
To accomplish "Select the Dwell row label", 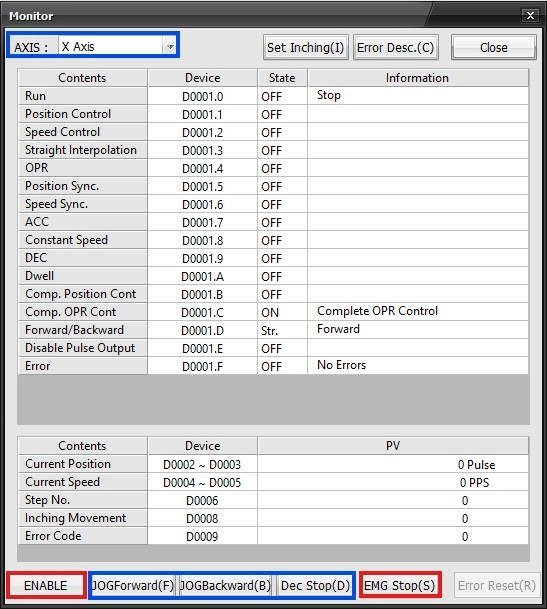I will [82, 276].
